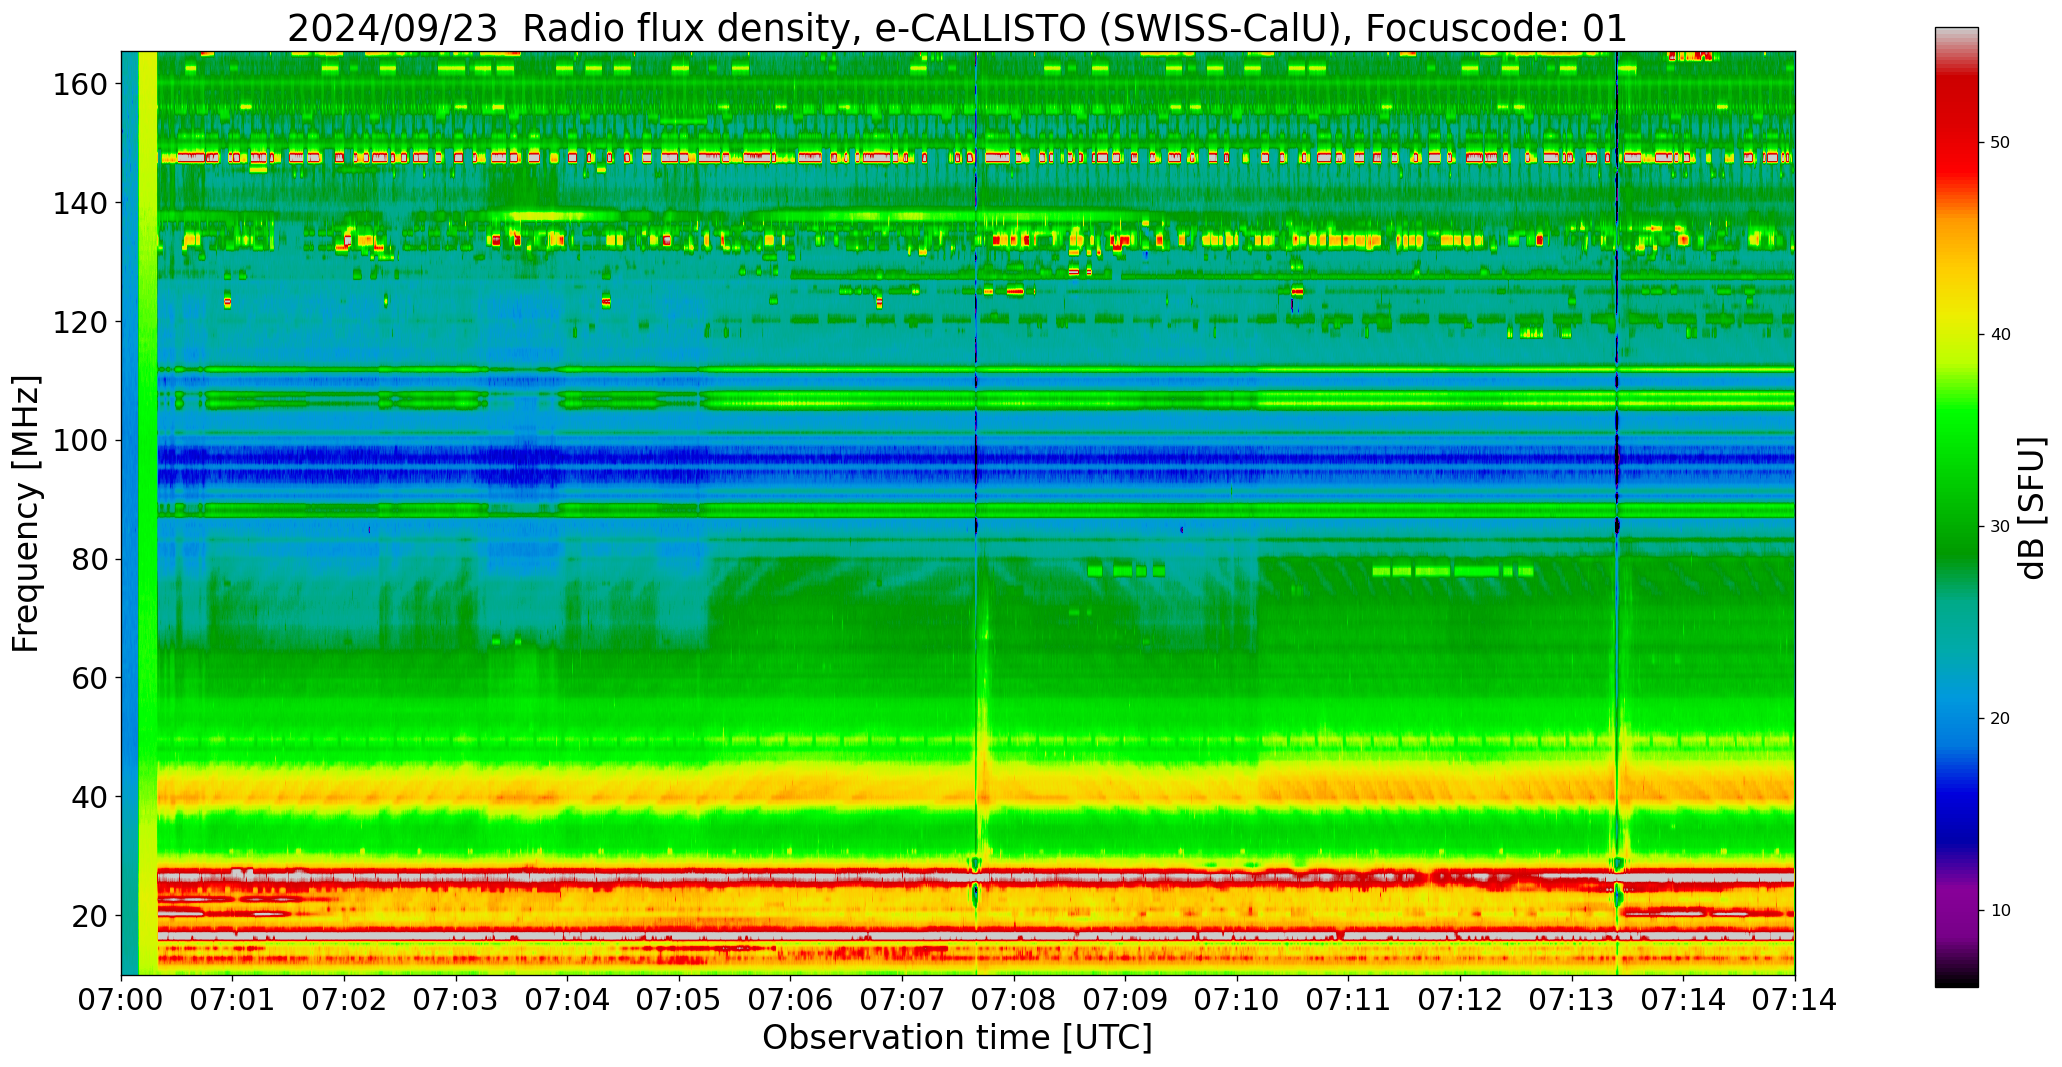Screen dimensions: 2062x1067
Task: Click the 'dB [SFU]' colorbar label
Action: tap(2031, 507)
